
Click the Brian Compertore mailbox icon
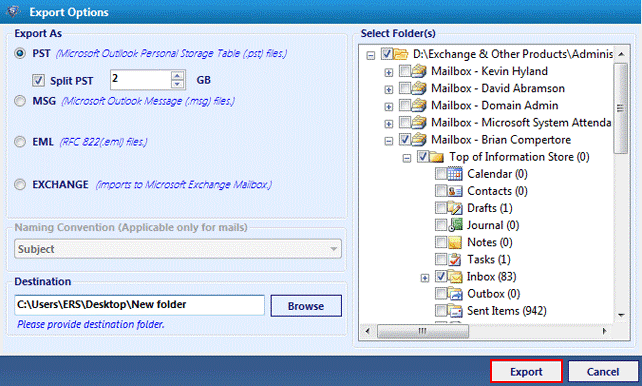[419, 140]
